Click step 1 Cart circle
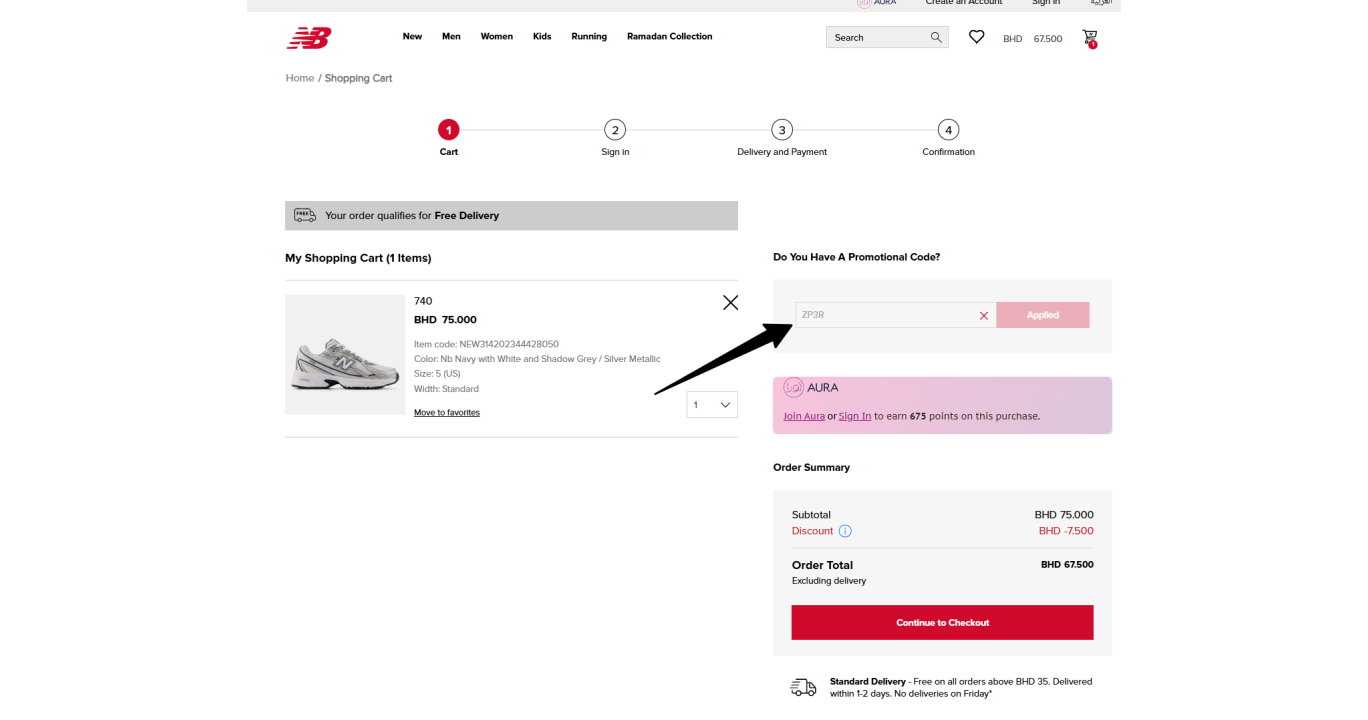1368x720 pixels. tap(449, 130)
